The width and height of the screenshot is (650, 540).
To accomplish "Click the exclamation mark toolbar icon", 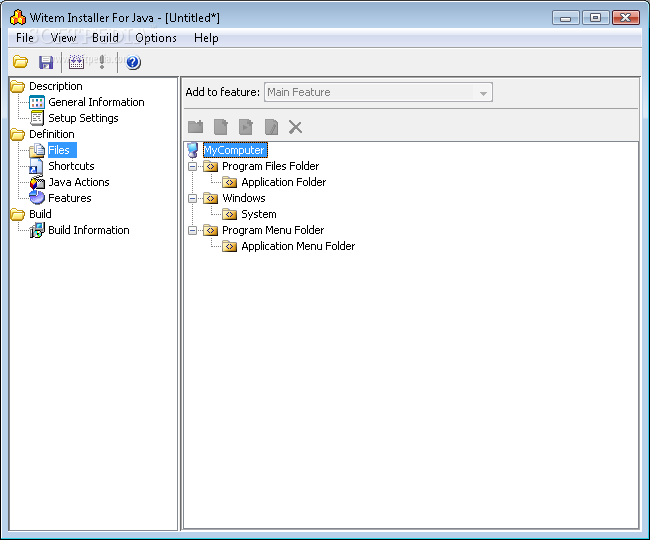I will pos(102,62).
